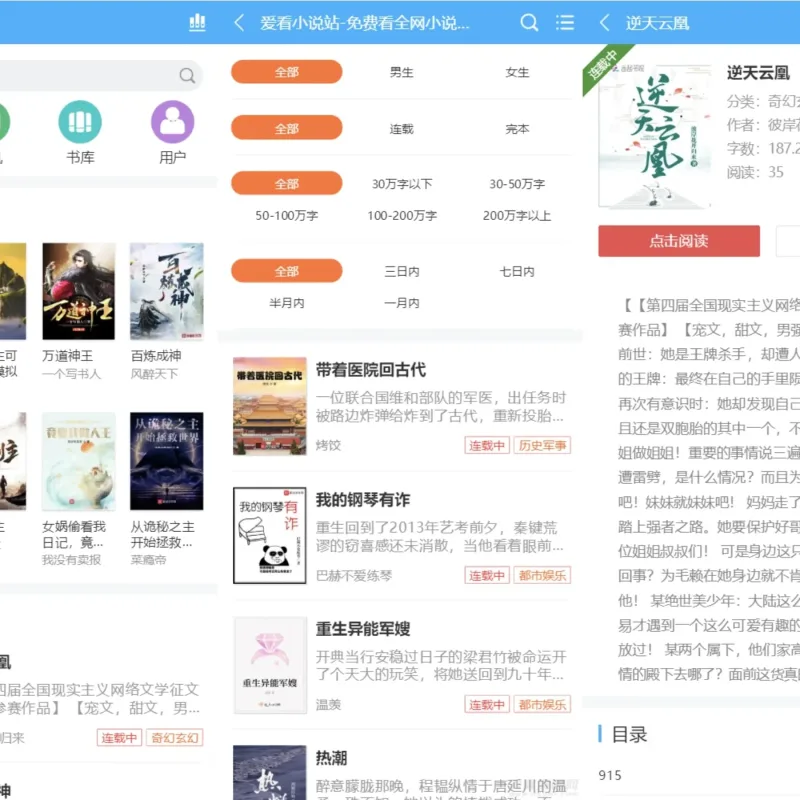
Task: Filter by 女生
Action: click(x=517, y=72)
